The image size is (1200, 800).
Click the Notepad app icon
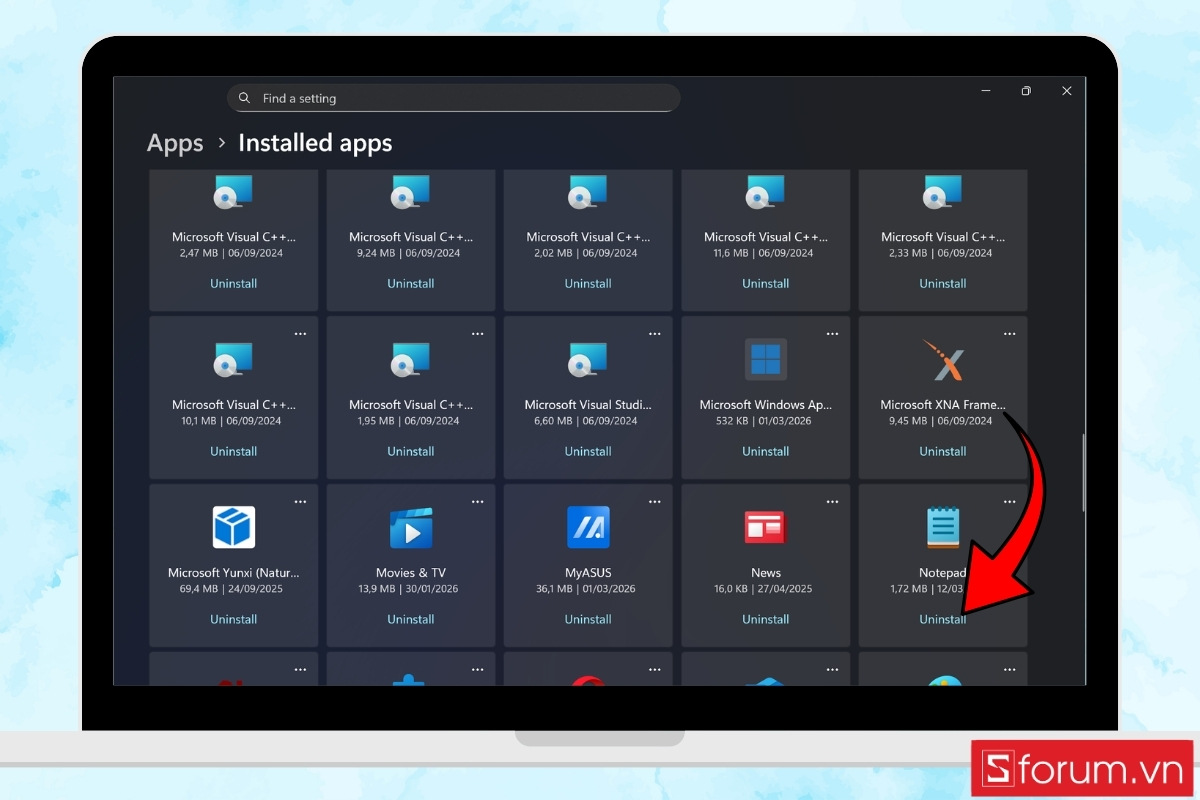(x=943, y=527)
